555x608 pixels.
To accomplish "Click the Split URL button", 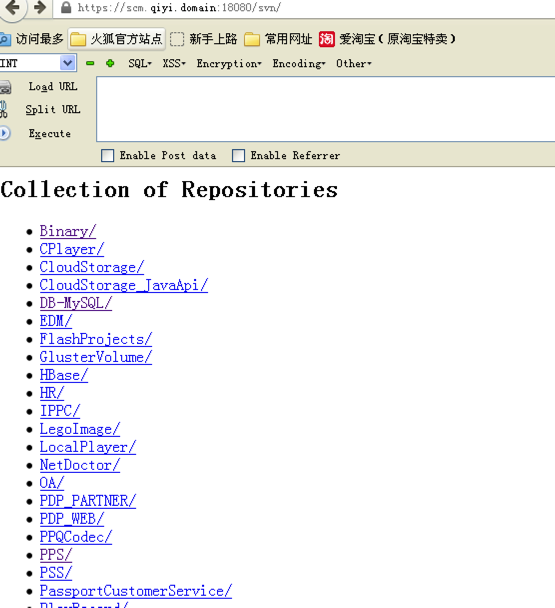I will point(53,110).
